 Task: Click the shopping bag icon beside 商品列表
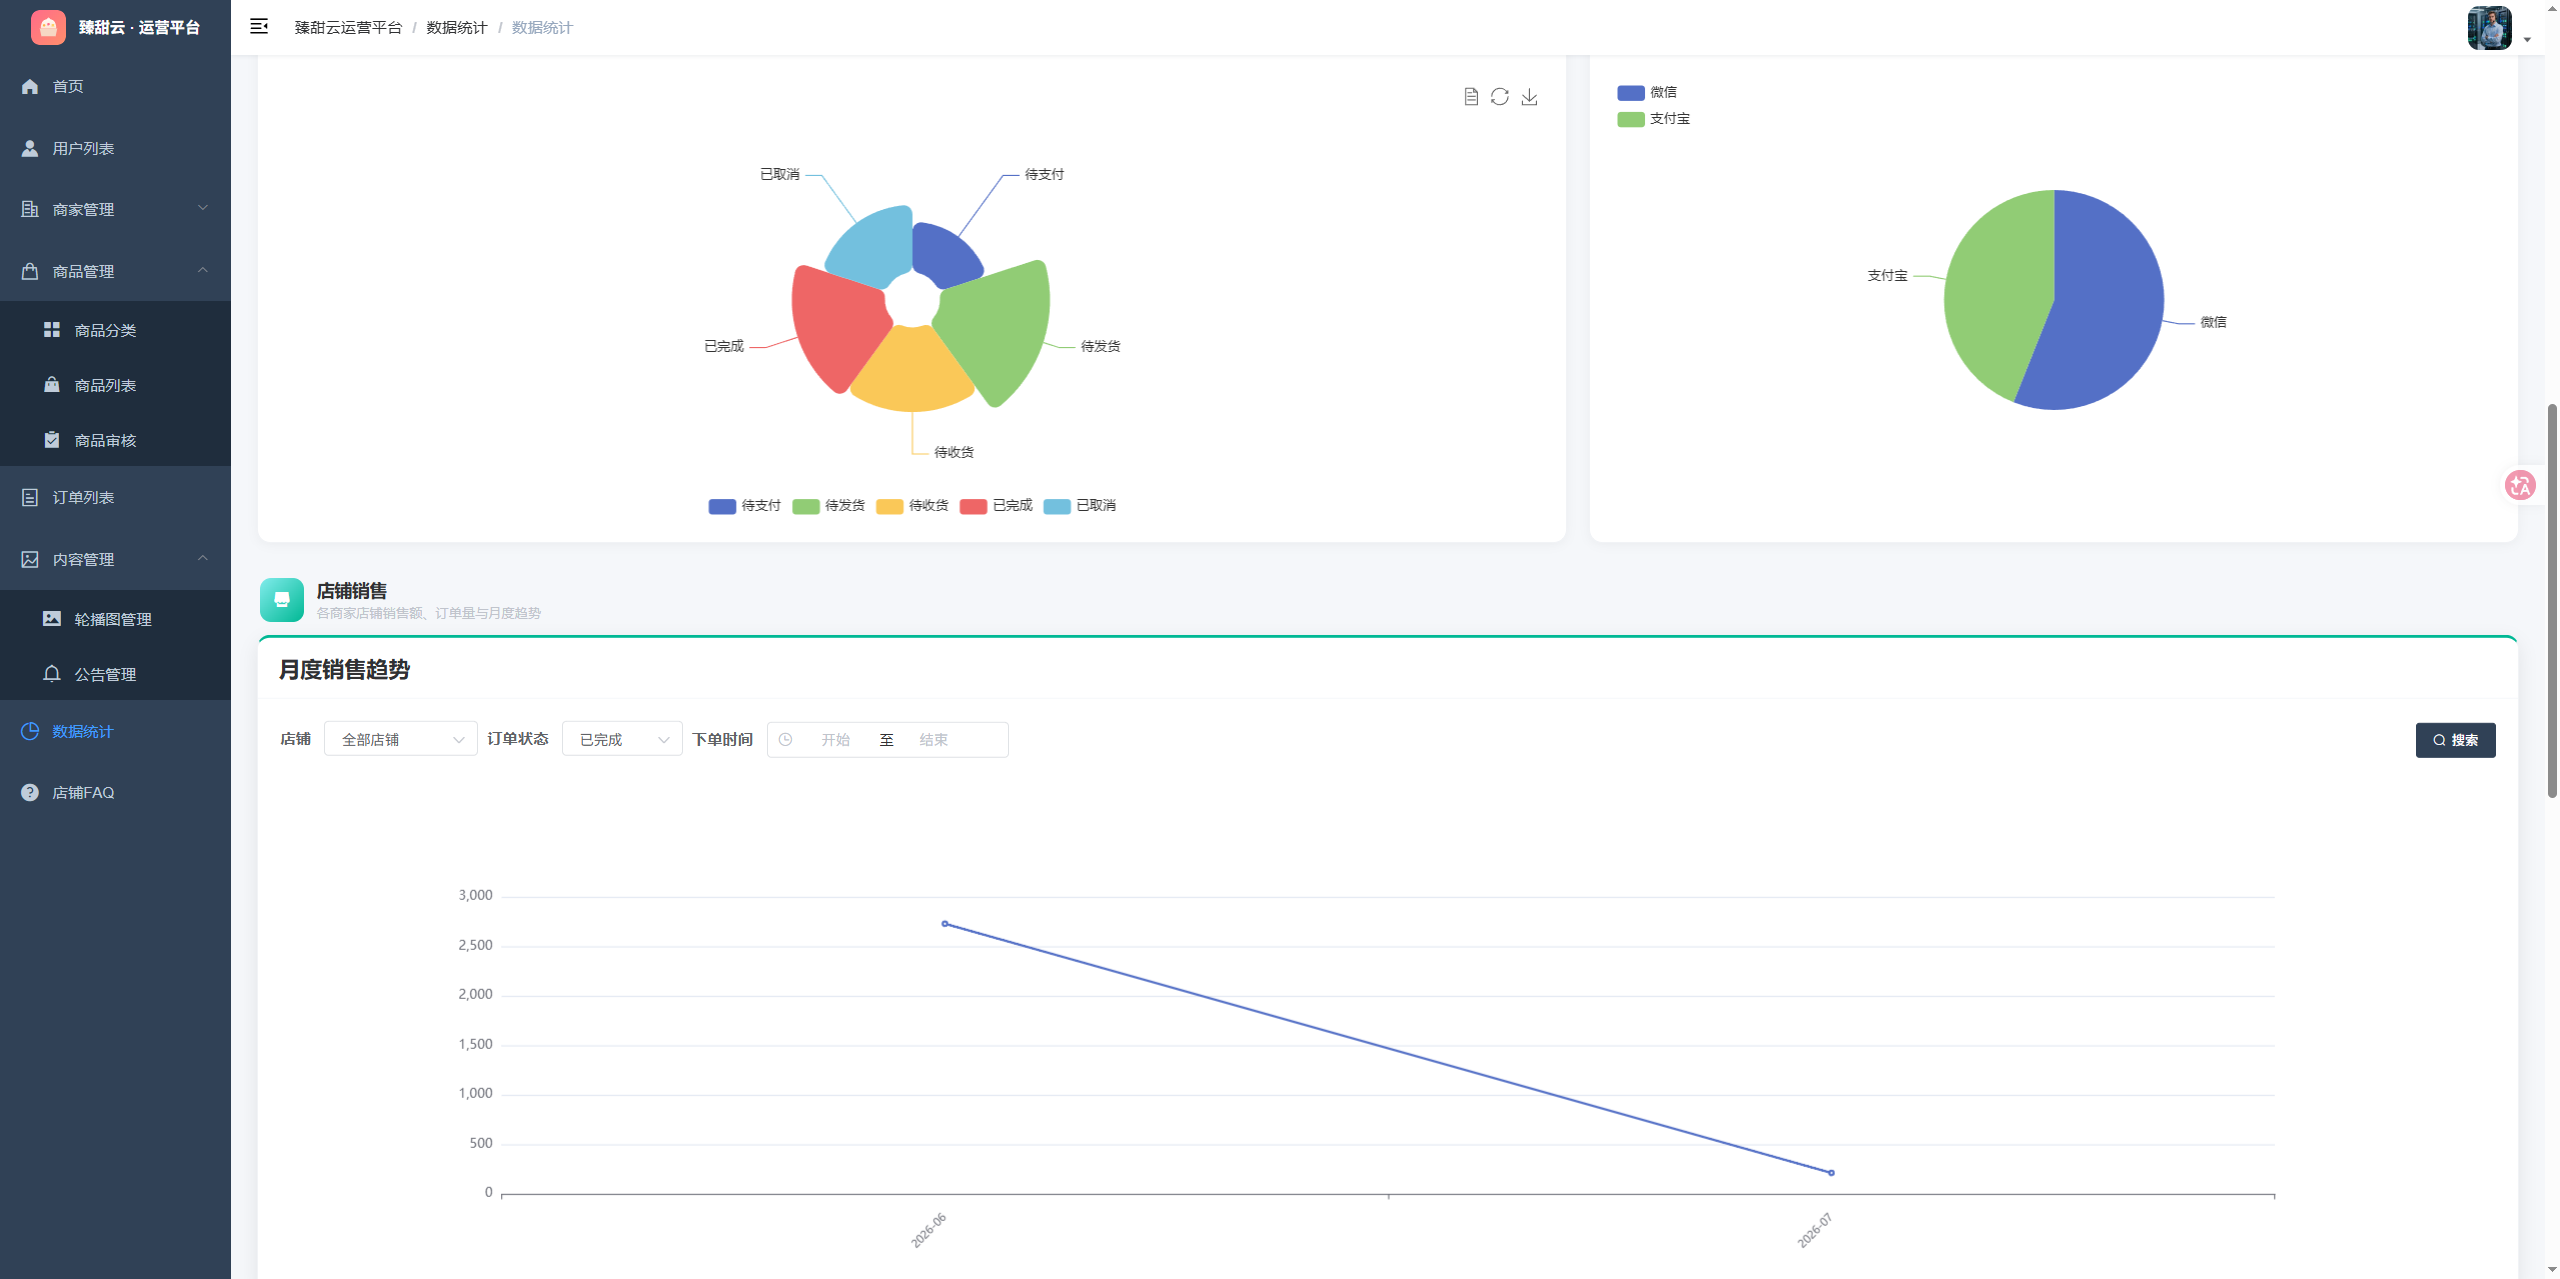[x=52, y=384]
